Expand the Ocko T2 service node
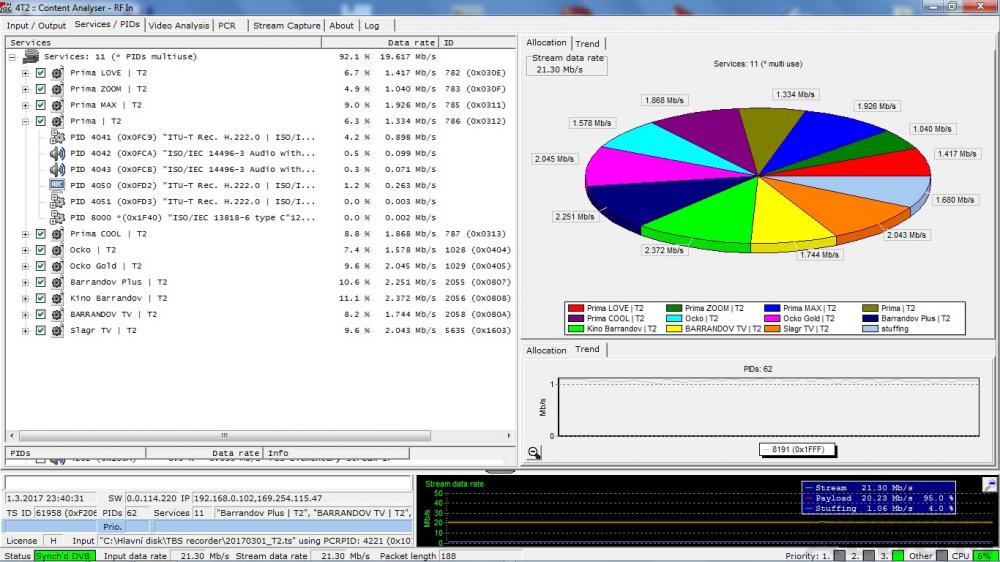Screen dimensions: 1000x562 [x=26, y=250]
